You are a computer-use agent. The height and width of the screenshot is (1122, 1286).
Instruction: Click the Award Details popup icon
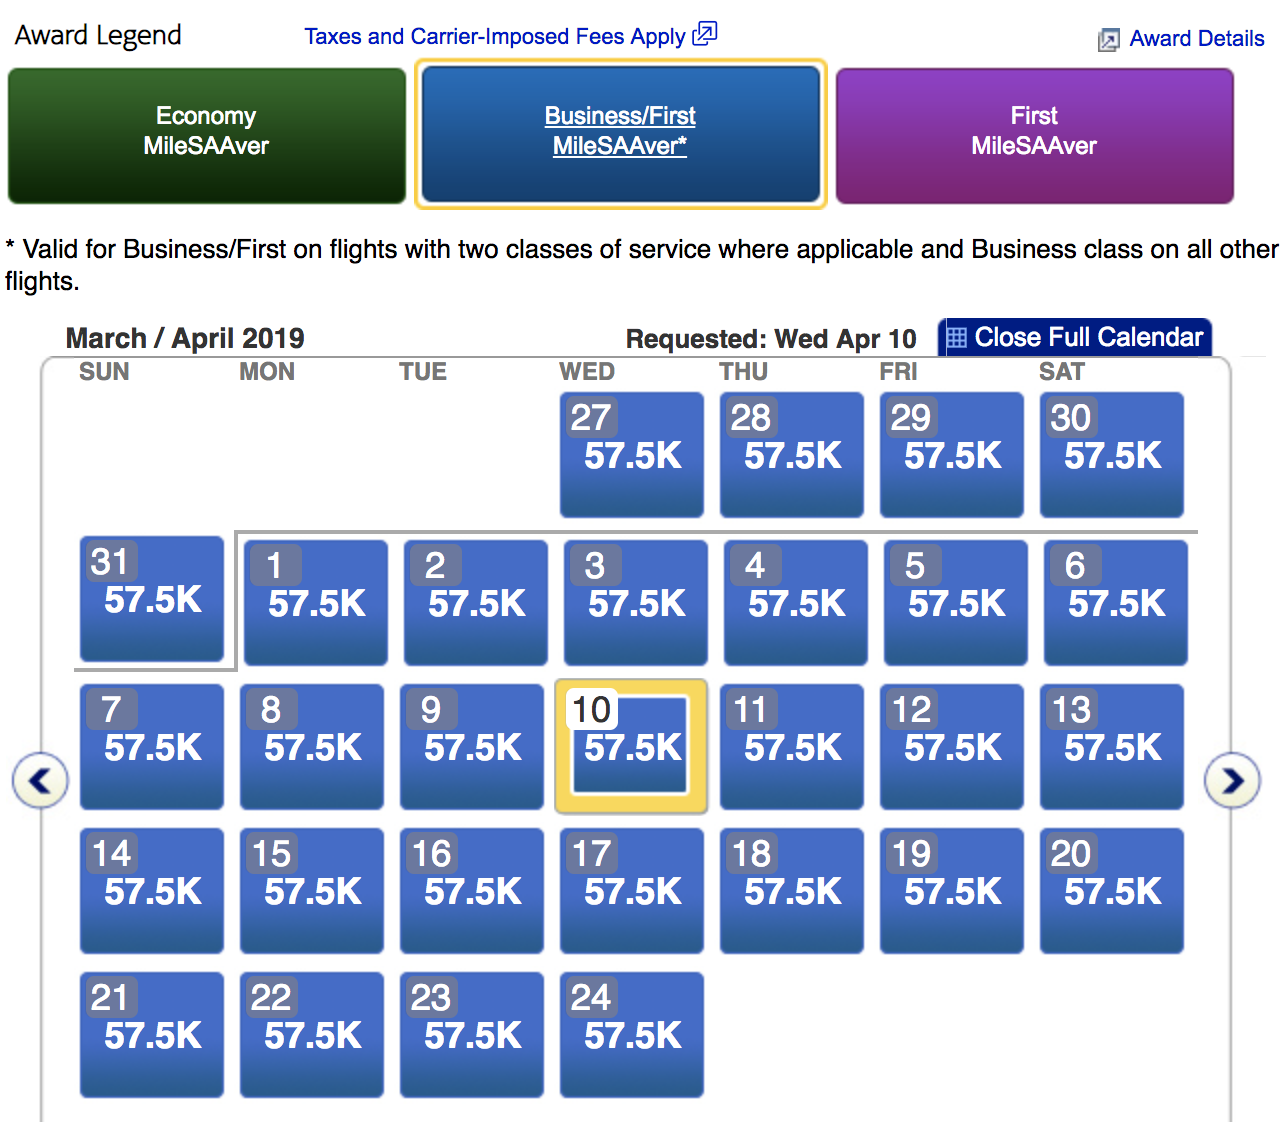click(1108, 40)
